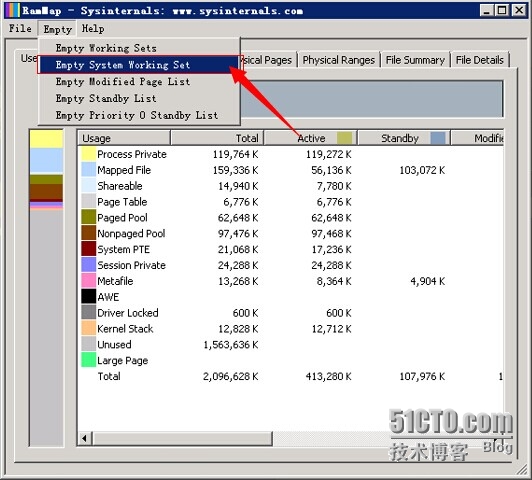This screenshot has width=532, height=480.
Task: Select Empty System Working Set
Action: coord(139,65)
